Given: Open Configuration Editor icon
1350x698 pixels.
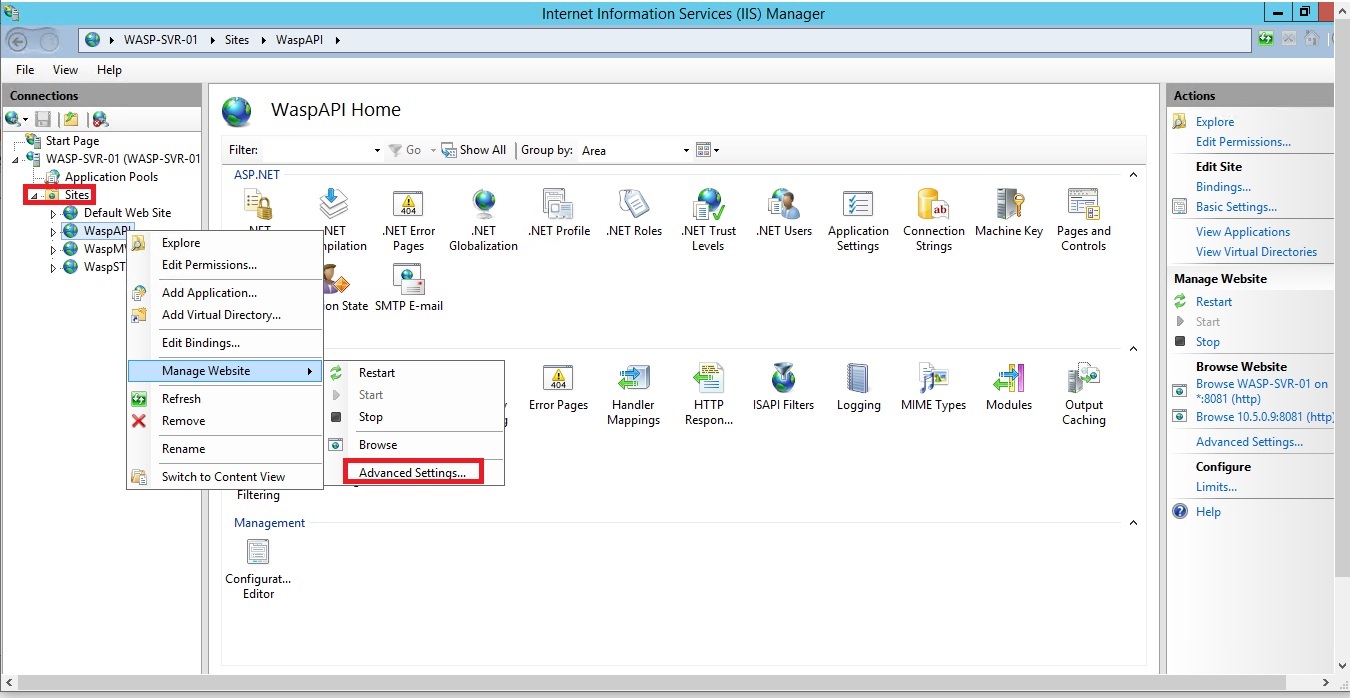Looking at the screenshot, I should point(258,555).
